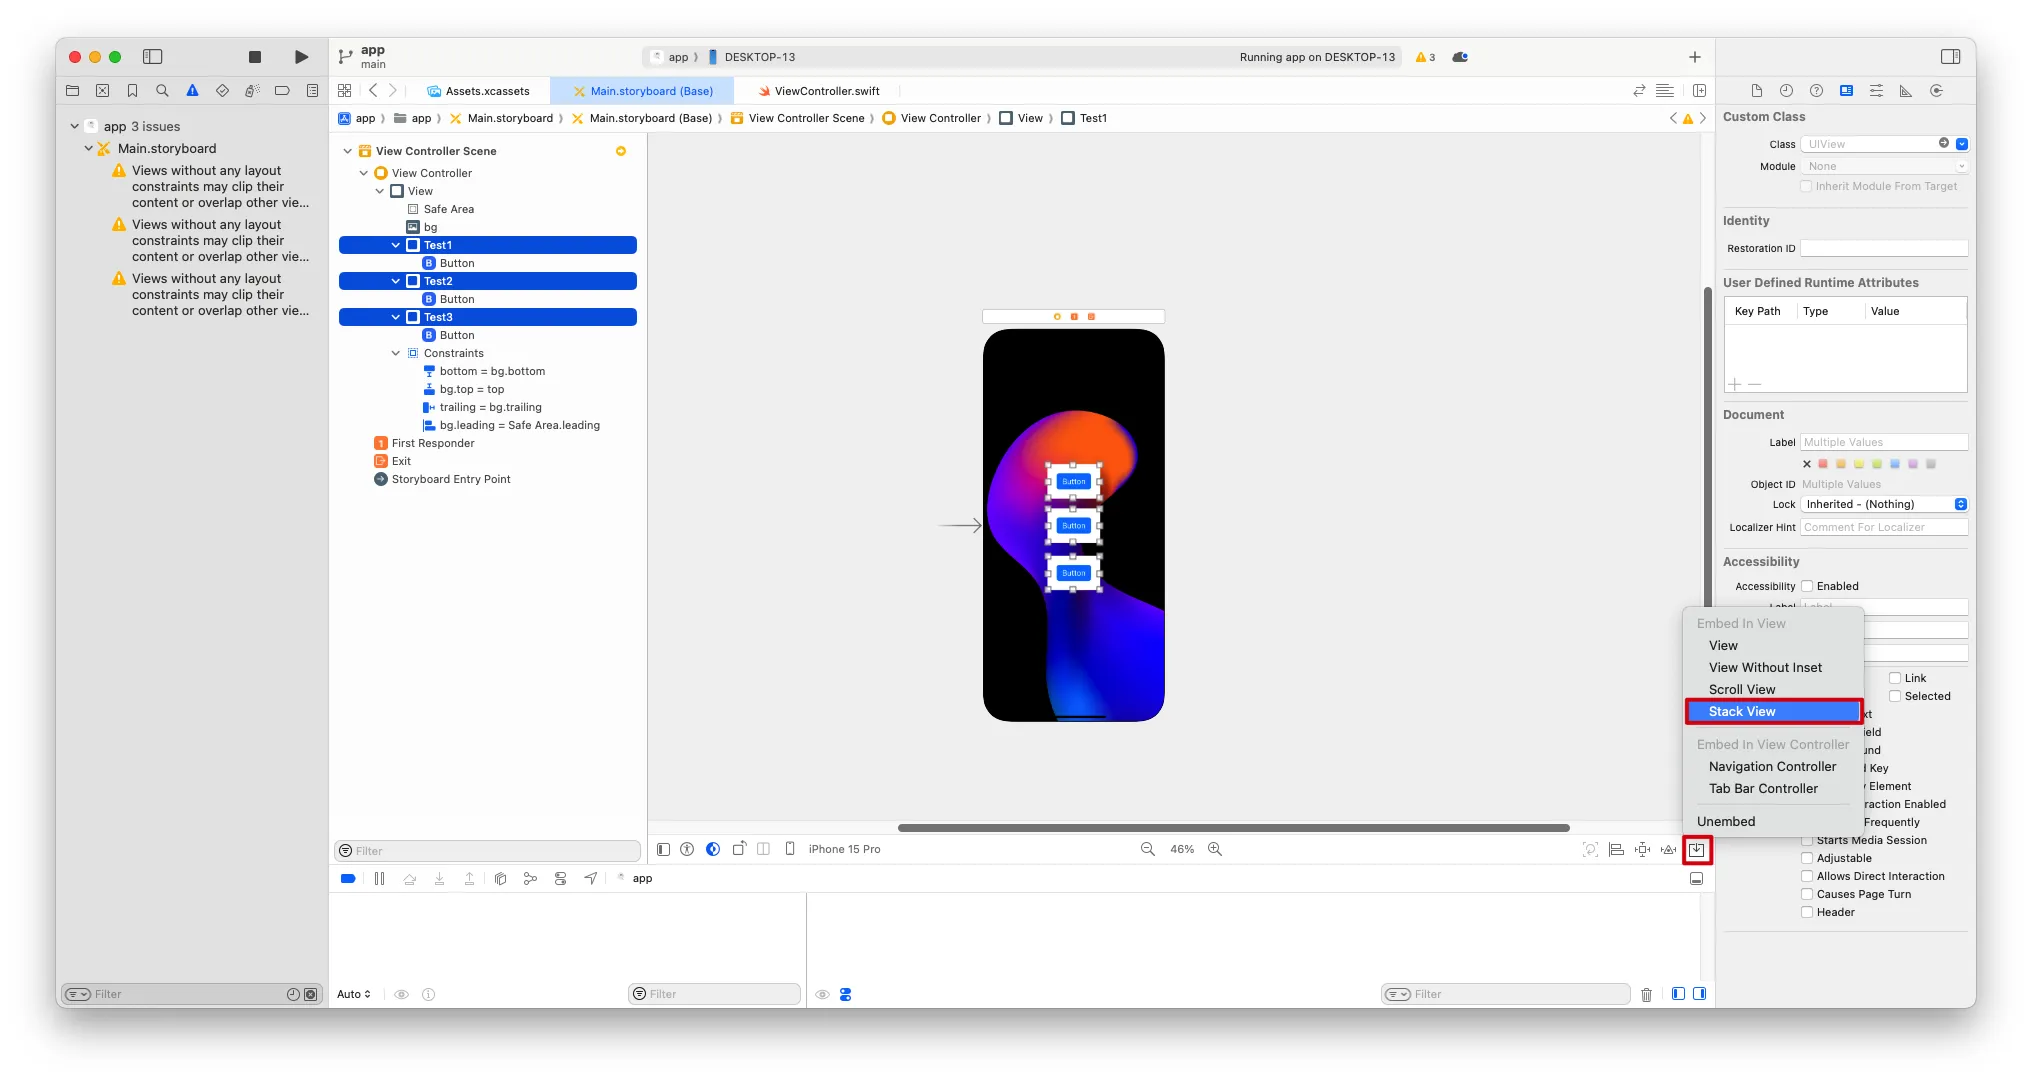Image resolution: width=2032 pixels, height=1082 pixels.
Task: Tick the Causes Page Turn checkbox
Action: point(1807,894)
